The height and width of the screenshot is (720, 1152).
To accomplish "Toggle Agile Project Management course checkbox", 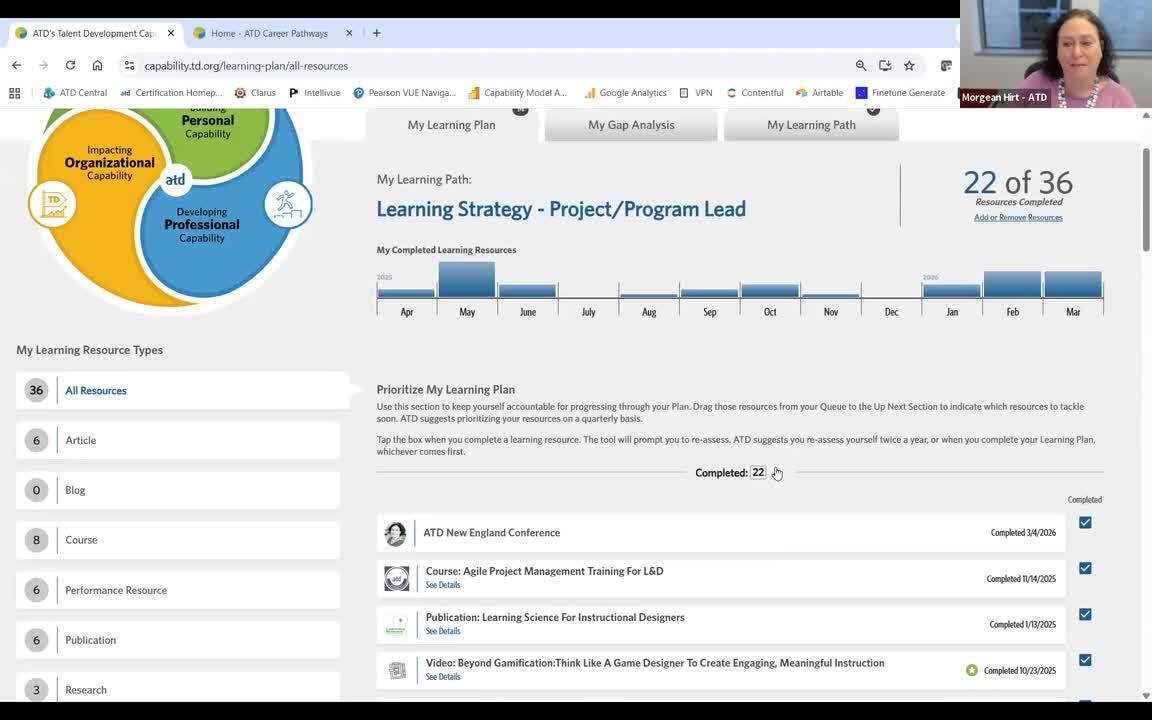I will click(x=1085, y=569).
